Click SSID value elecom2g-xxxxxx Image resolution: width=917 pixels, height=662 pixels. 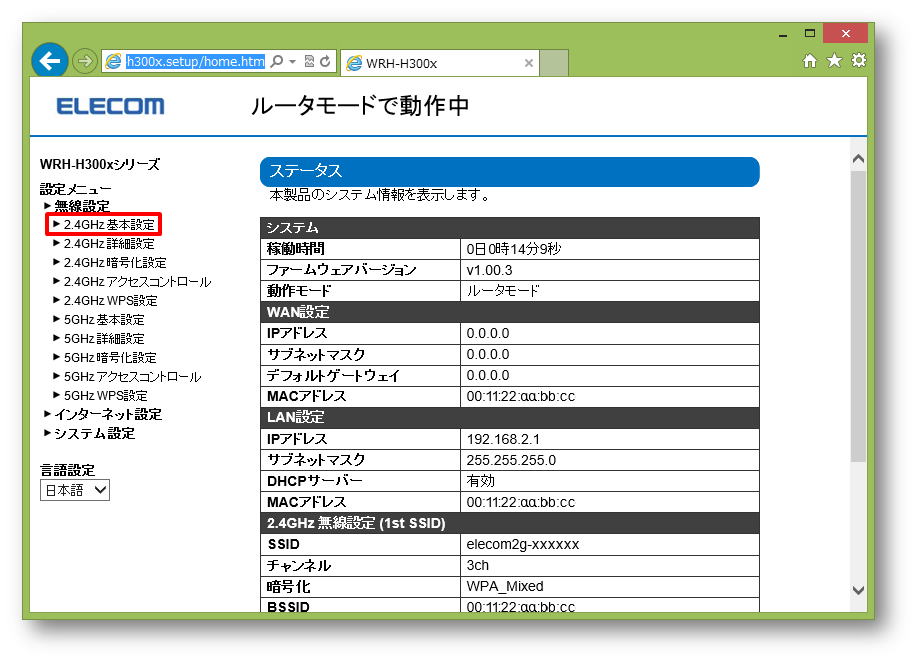click(x=522, y=544)
